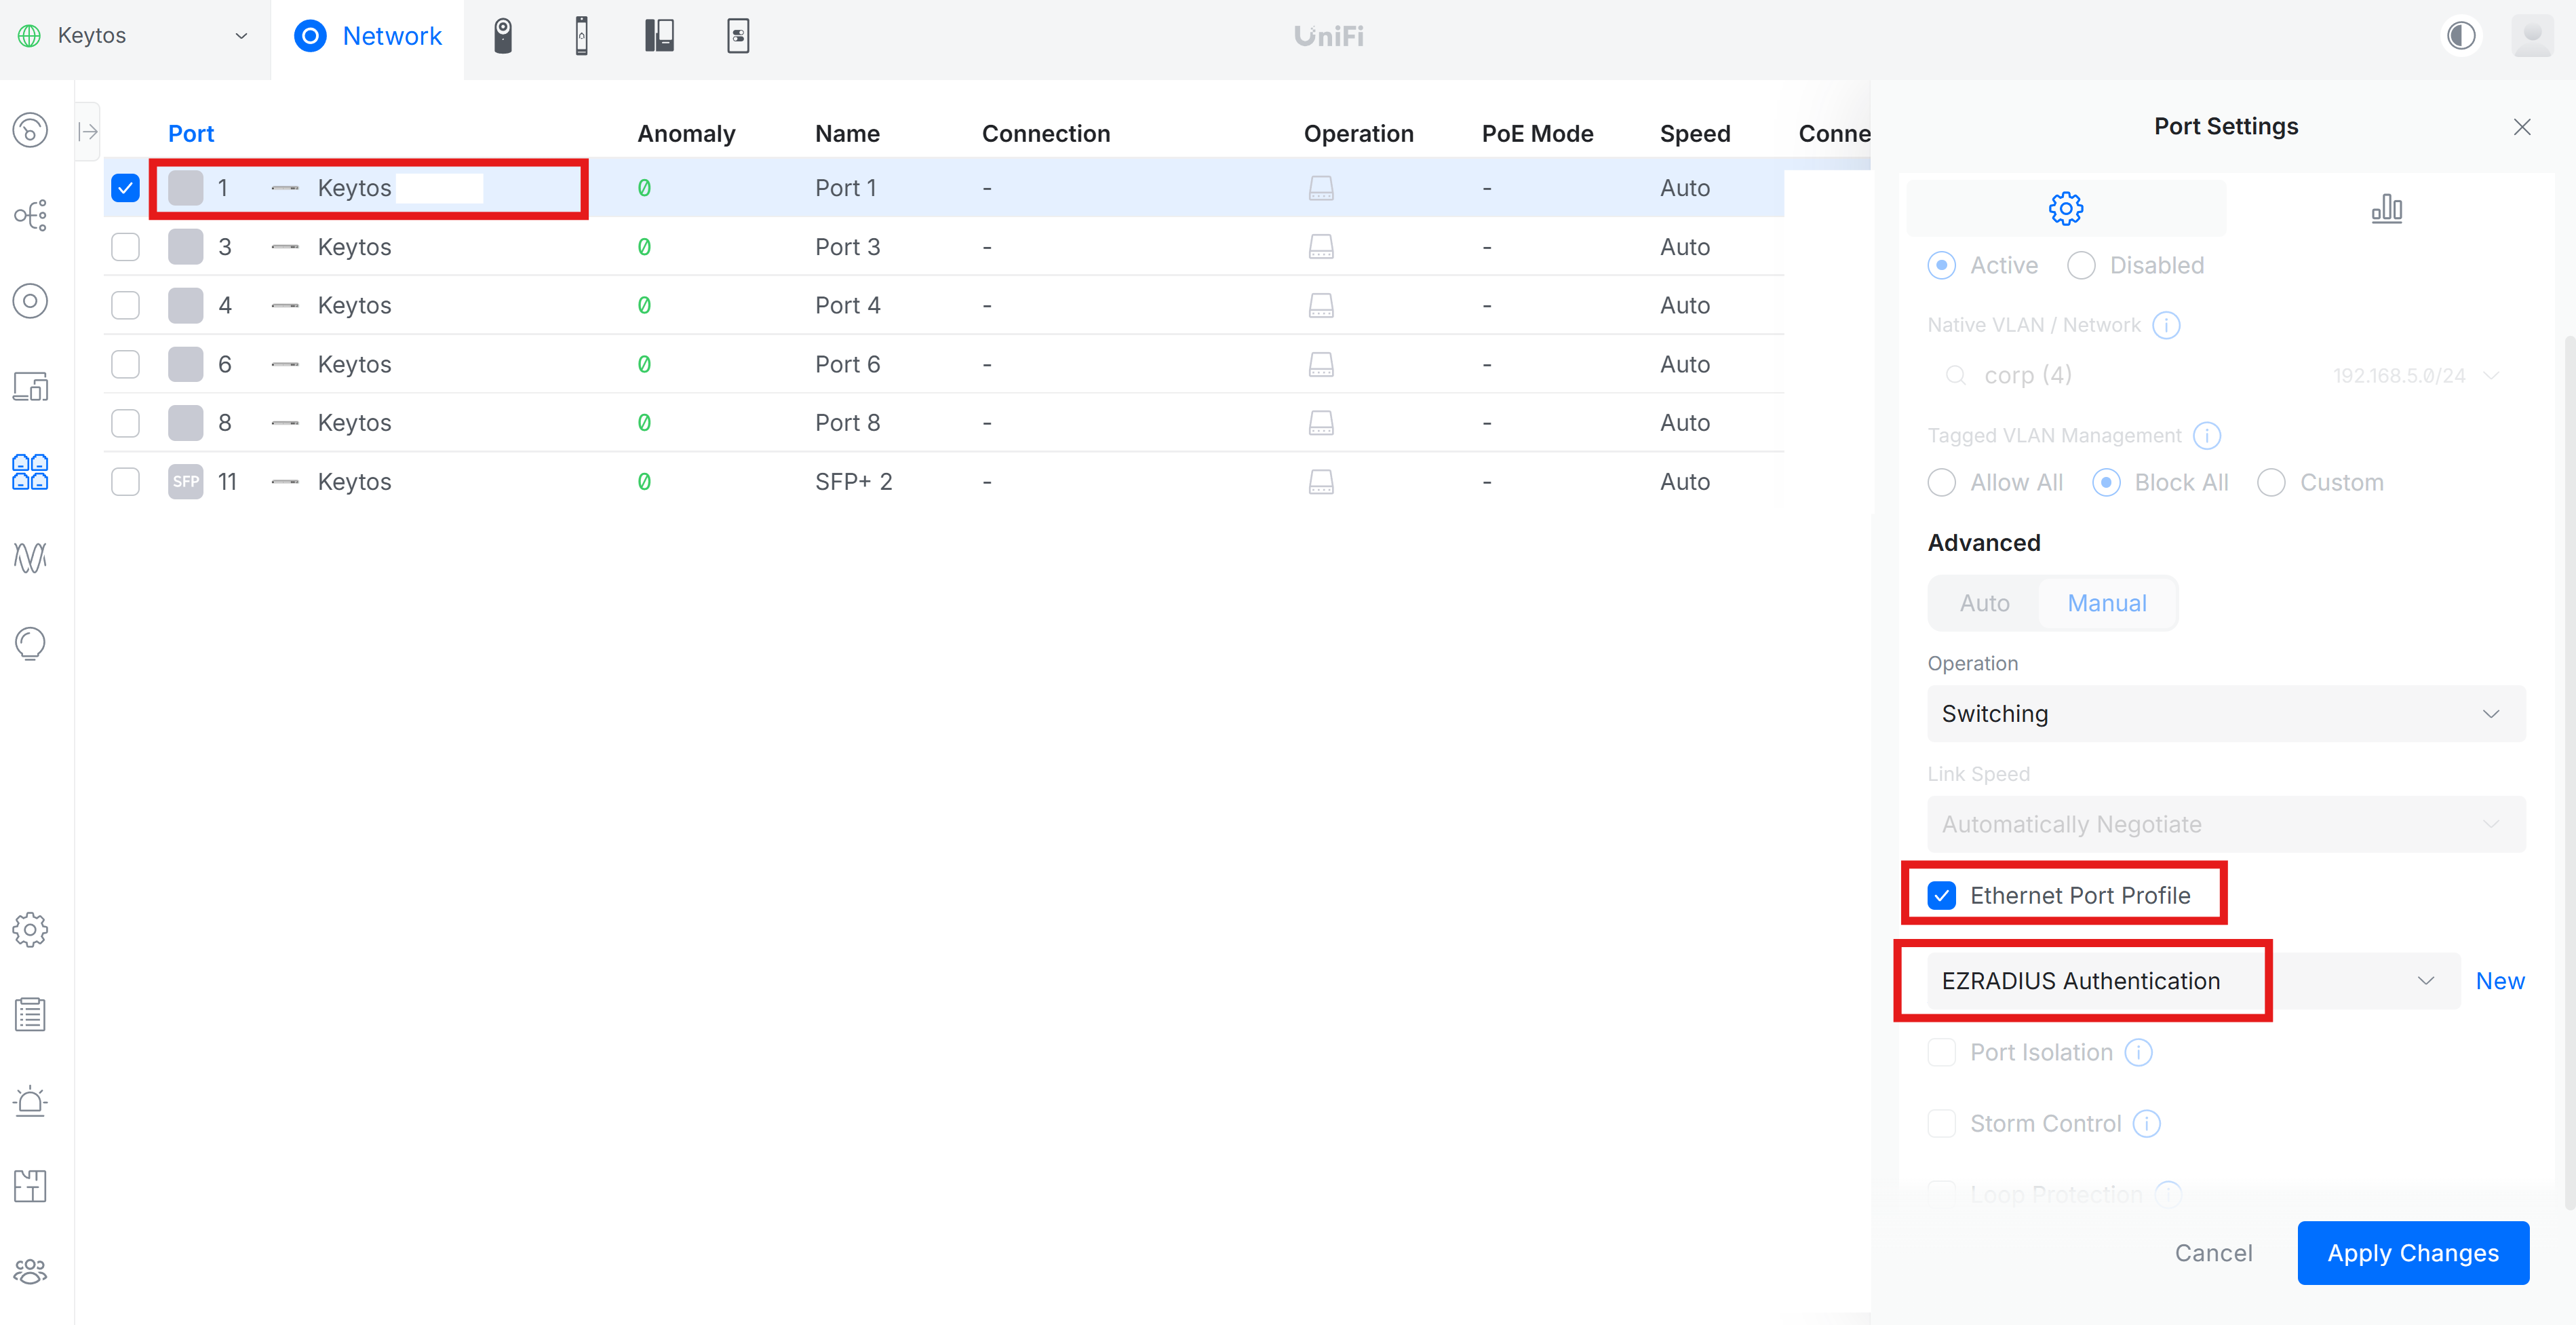Click the SFP port 11 icon
Image resolution: width=2576 pixels, height=1325 pixels.
pyautogui.click(x=185, y=481)
